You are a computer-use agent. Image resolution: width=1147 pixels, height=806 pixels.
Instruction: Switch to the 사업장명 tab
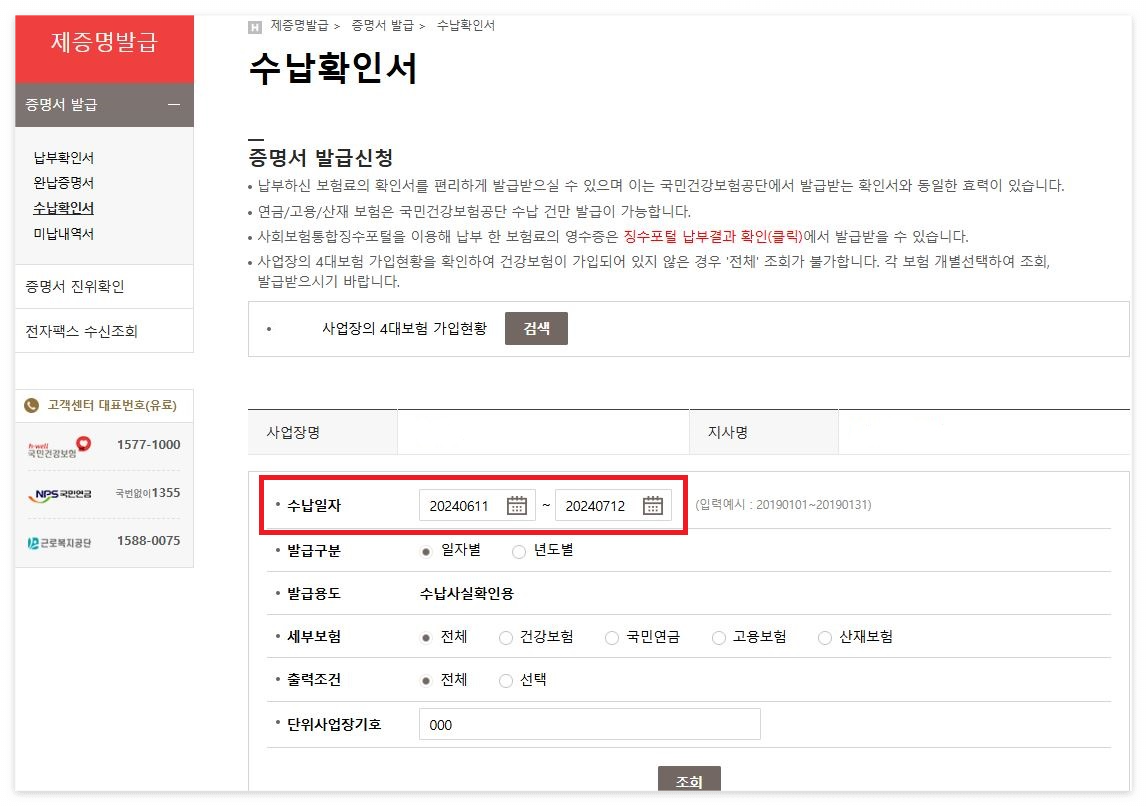click(x=322, y=431)
